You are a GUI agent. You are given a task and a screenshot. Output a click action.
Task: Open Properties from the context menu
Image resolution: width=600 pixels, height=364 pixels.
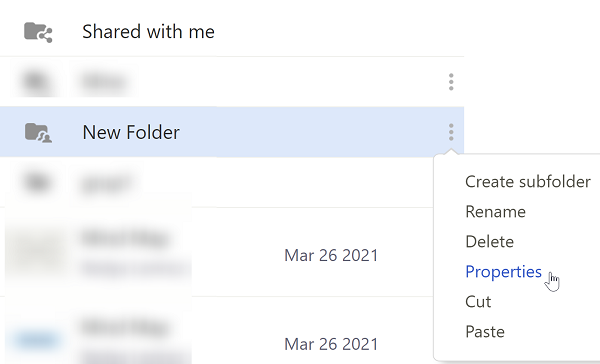[504, 272]
